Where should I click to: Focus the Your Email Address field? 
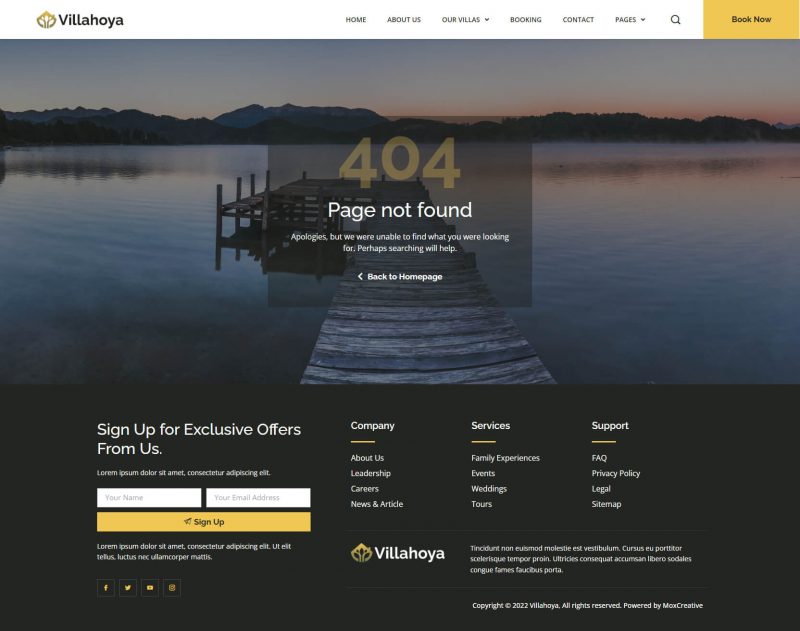click(x=258, y=497)
